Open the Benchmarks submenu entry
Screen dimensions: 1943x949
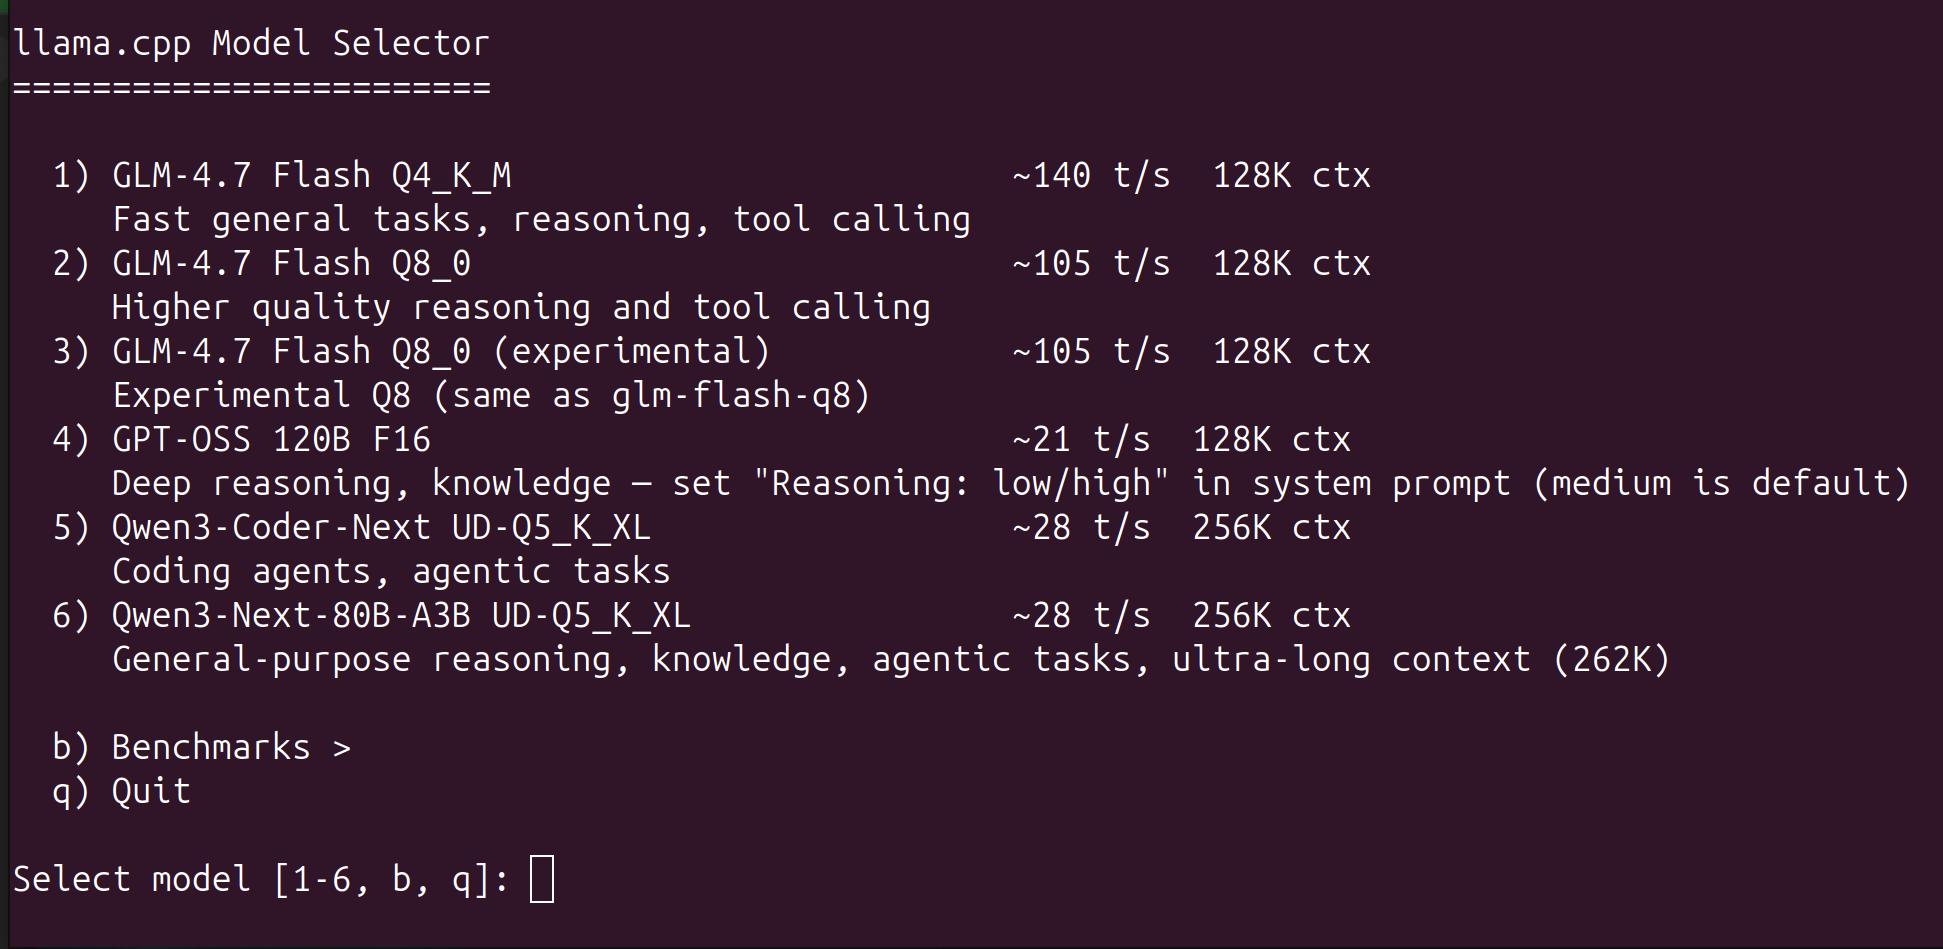coord(201,748)
